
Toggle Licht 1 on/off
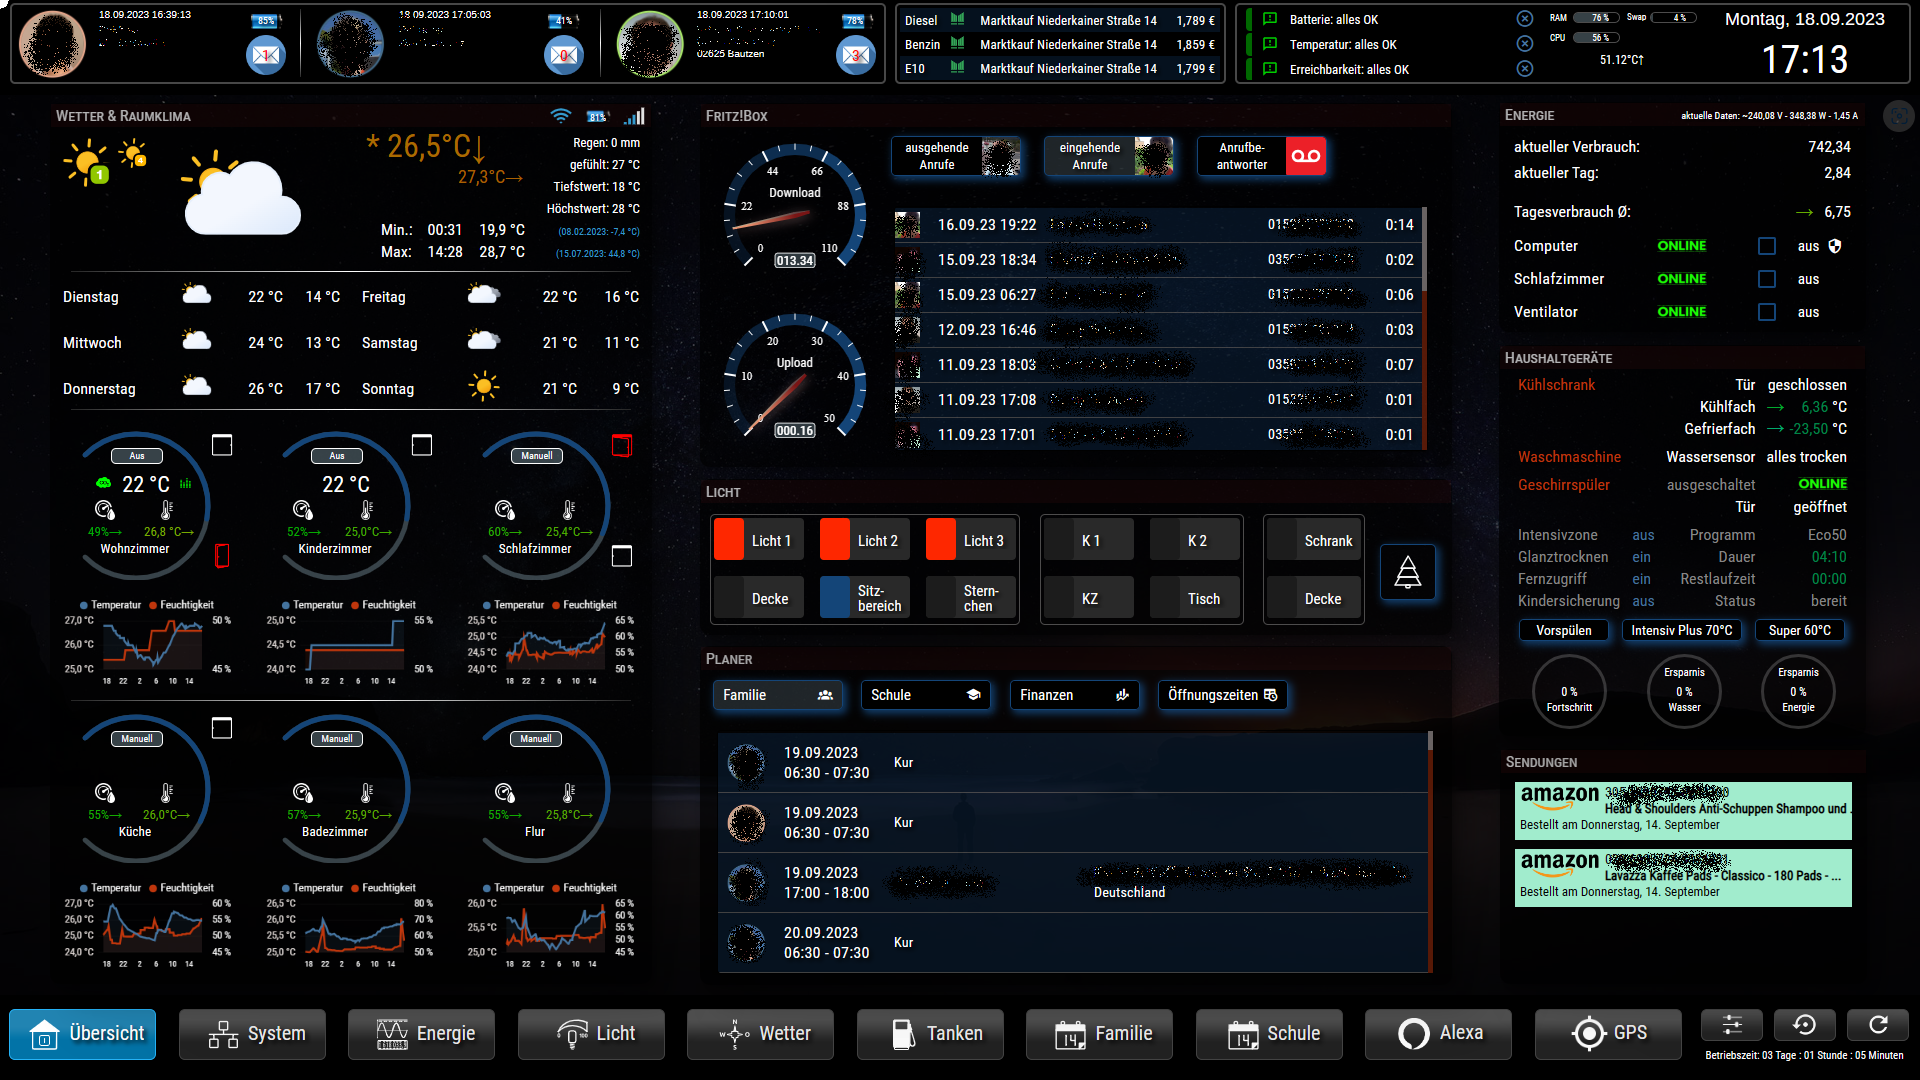click(x=759, y=540)
